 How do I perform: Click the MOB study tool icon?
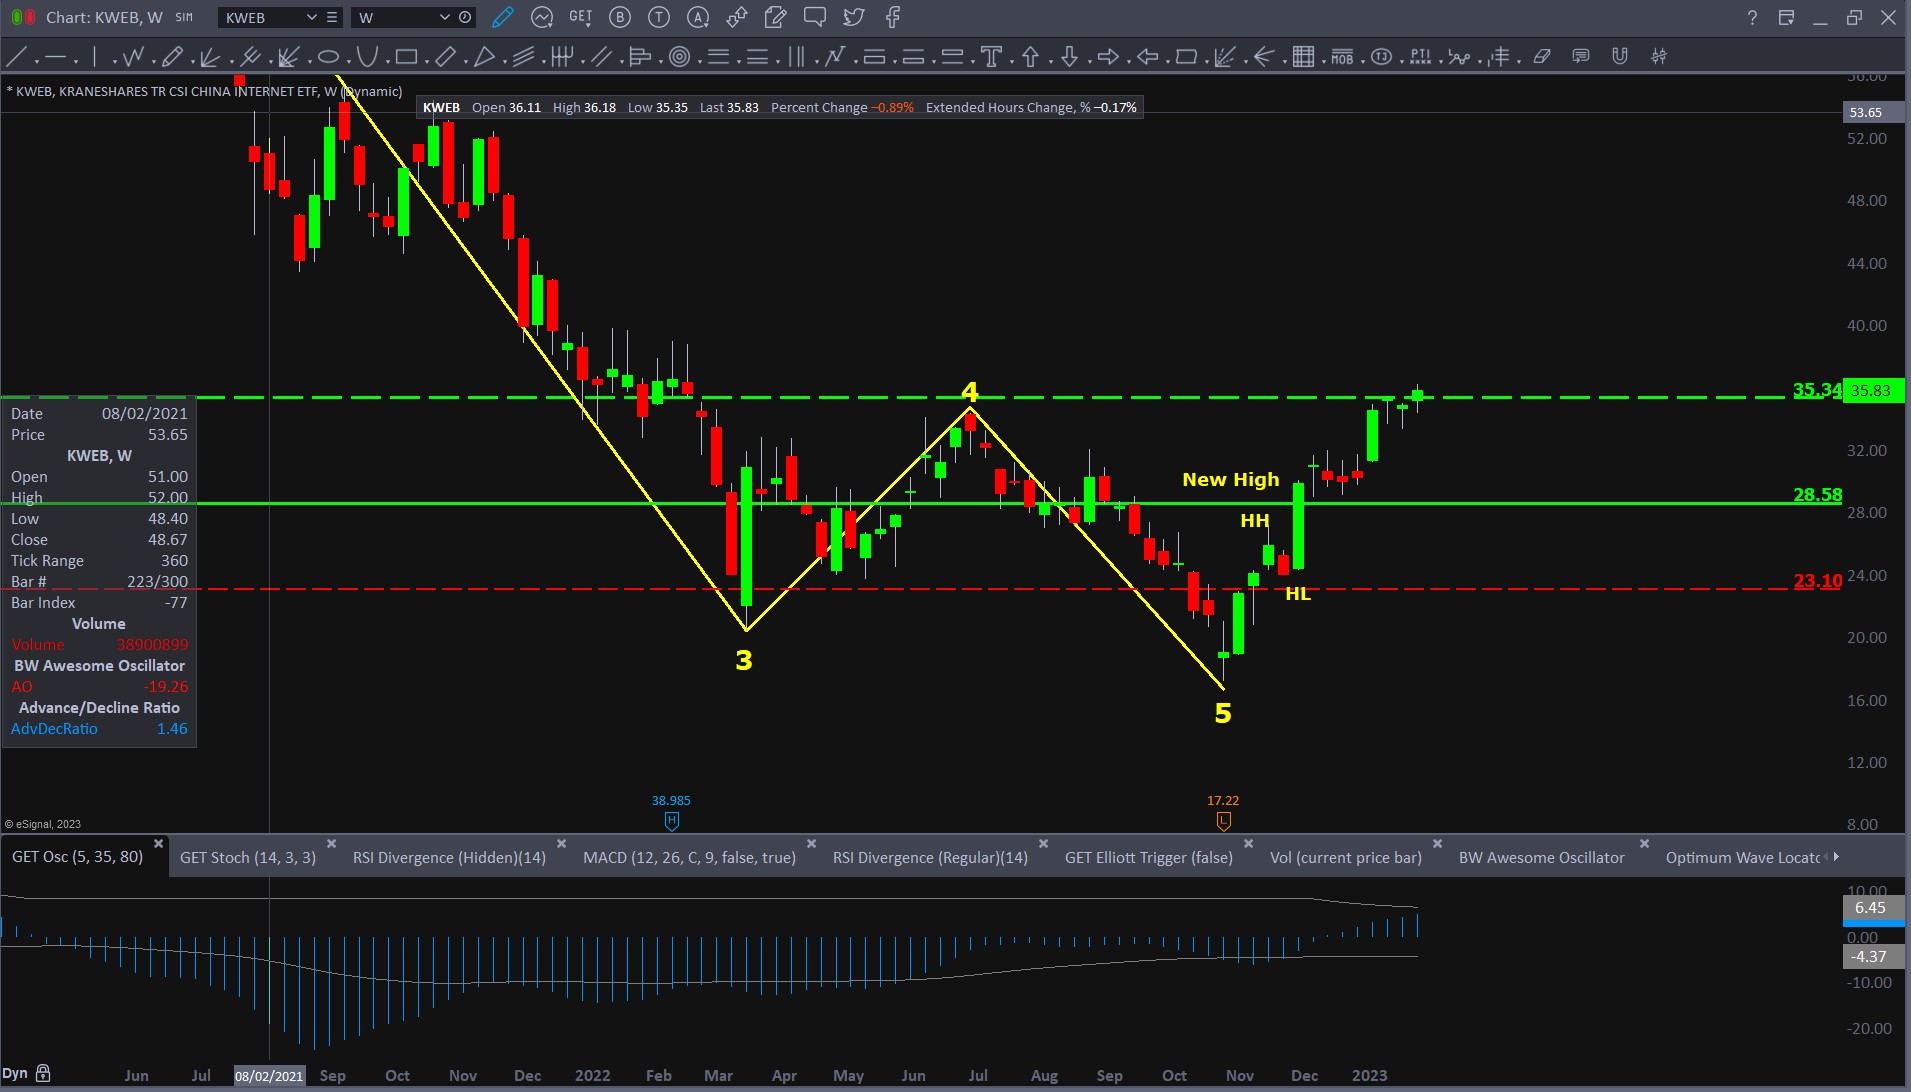[1342, 57]
